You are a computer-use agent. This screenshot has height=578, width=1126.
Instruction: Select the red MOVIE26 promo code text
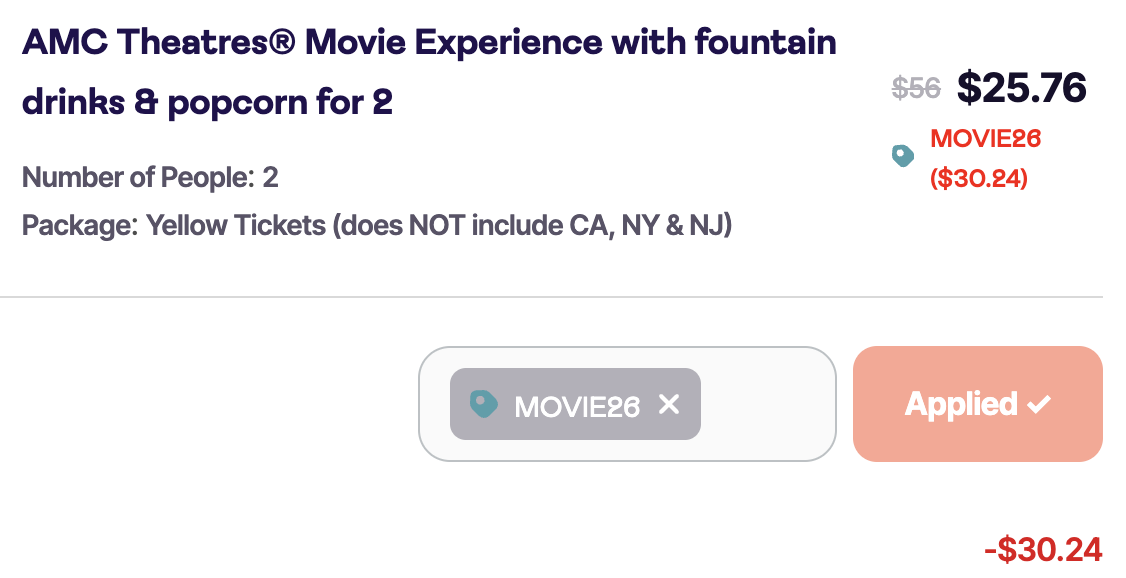tap(985, 139)
